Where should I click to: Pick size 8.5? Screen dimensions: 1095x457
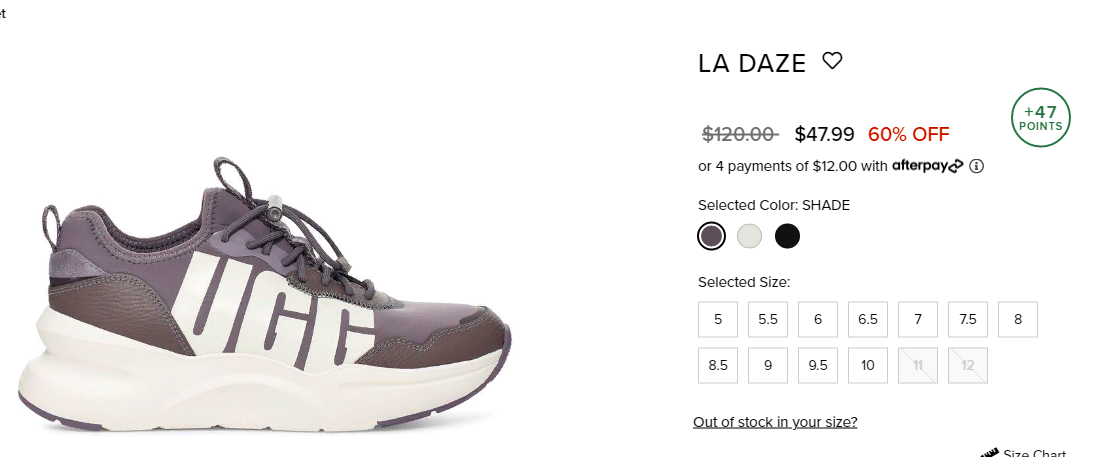[x=718, y=365]
